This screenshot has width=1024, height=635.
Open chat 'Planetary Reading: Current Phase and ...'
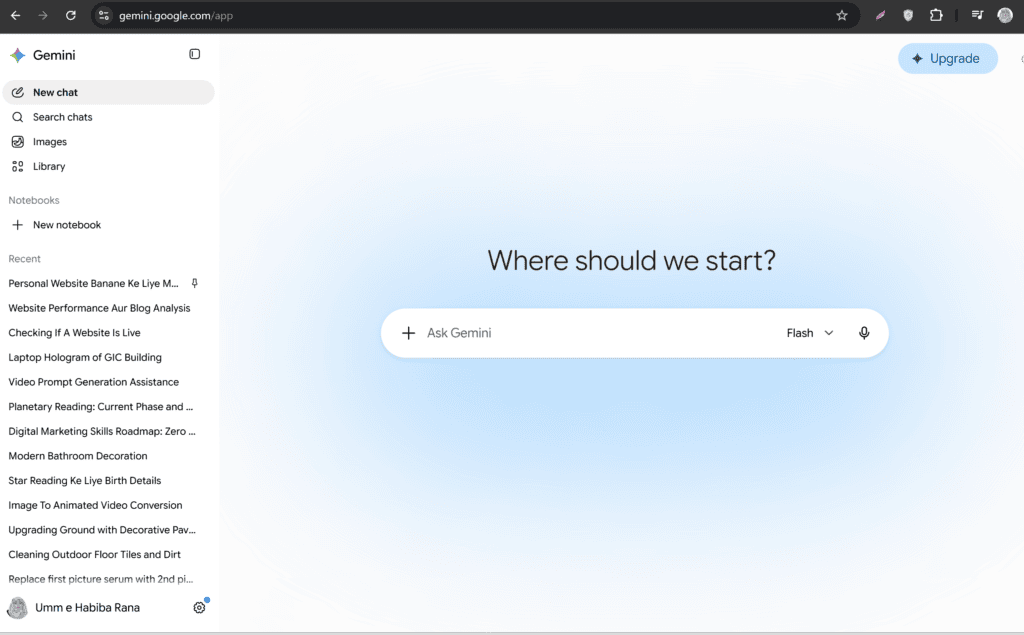click(x=101, y=407)
